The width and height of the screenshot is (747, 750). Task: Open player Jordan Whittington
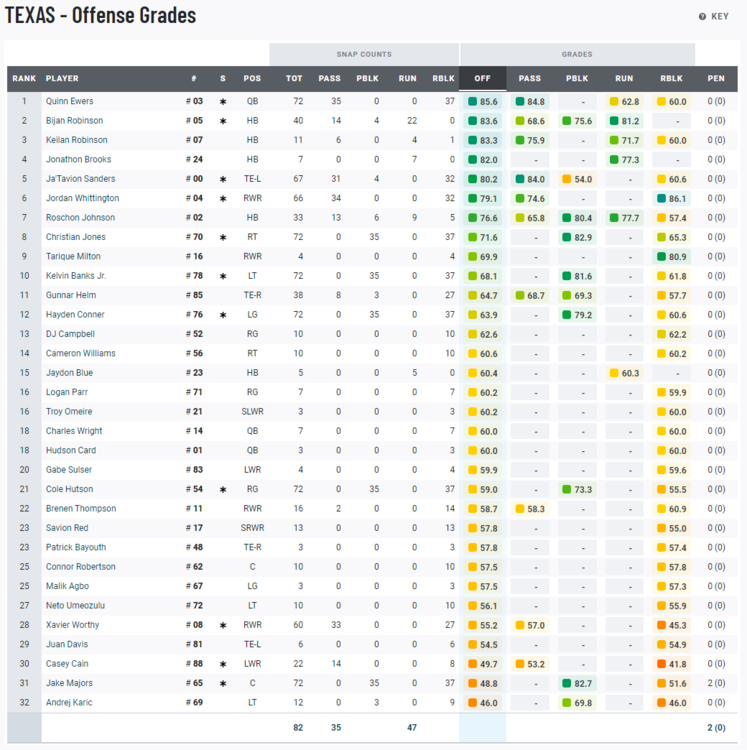coord(82,199)
